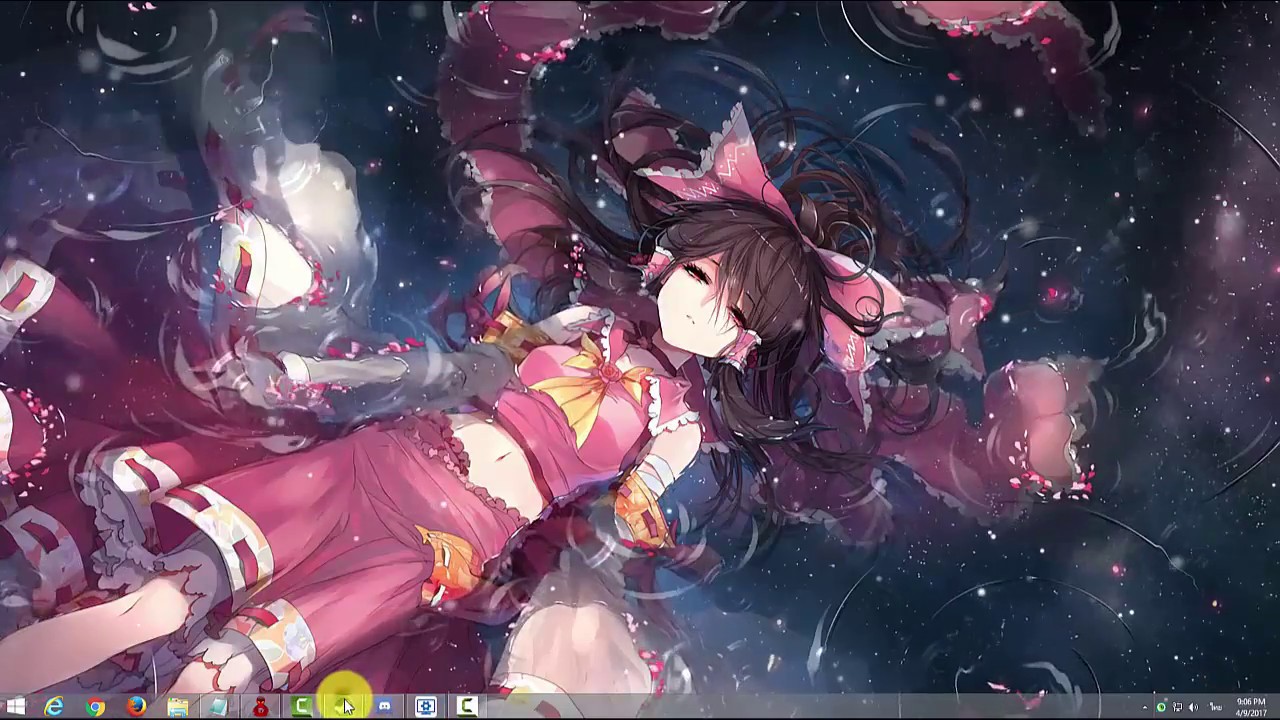This screenshot has height=720, width=1280.
Task: Click the green circular tray icon
Action: (1161, 707)
